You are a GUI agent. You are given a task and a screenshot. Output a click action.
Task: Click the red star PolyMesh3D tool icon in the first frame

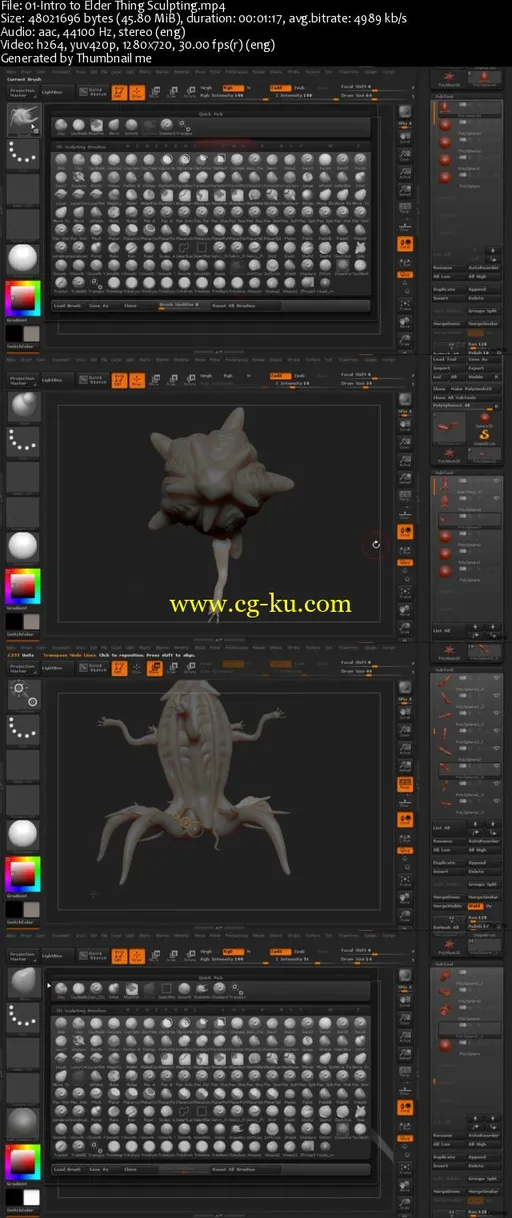(448, 77)
